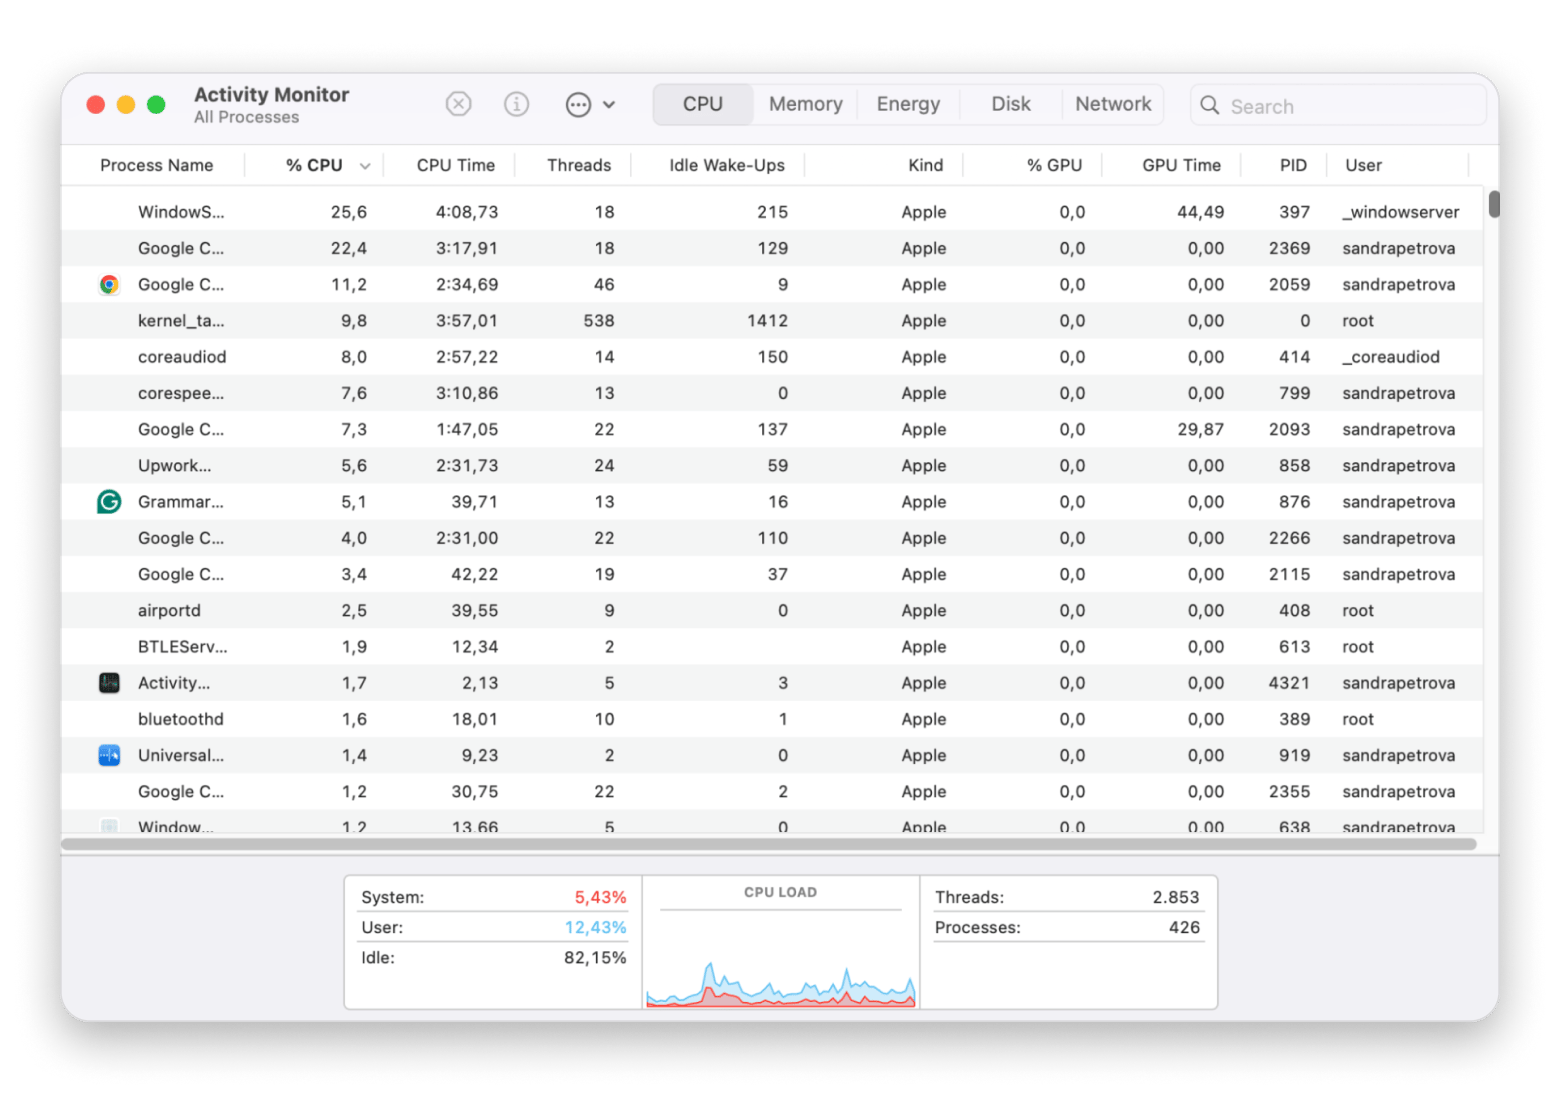
Task: Sort by the PID column header
Action: click(x=1292, y=166)
